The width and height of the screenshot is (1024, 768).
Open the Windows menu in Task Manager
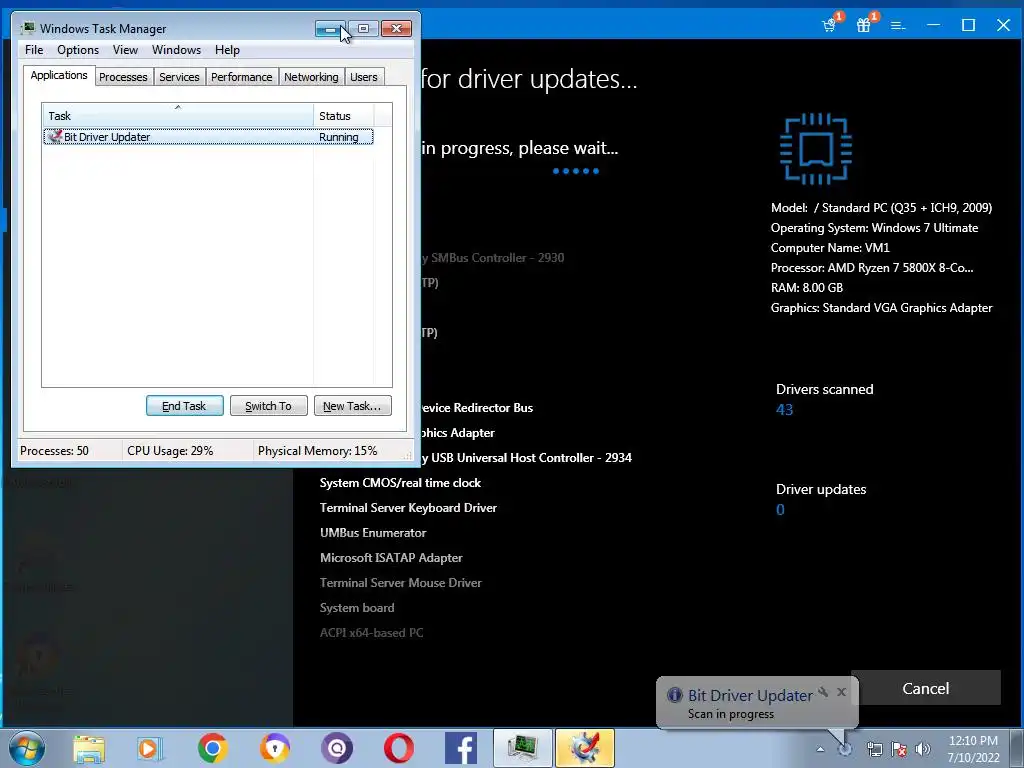click(176, 50)
